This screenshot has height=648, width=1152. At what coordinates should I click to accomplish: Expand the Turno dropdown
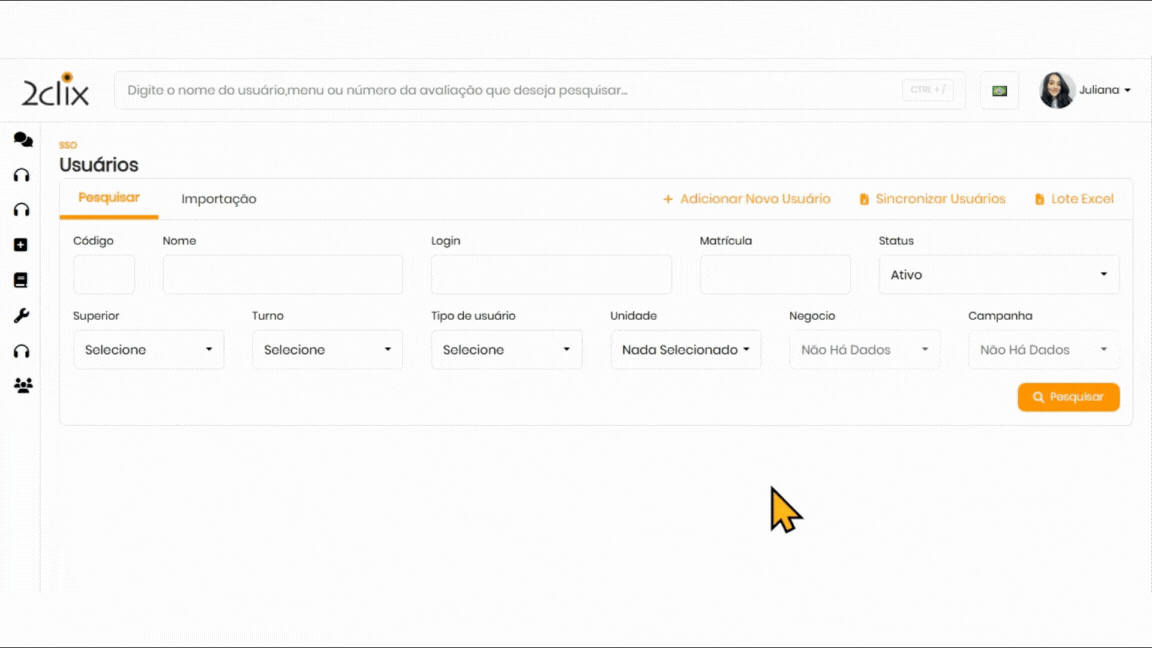pos(327,350)
